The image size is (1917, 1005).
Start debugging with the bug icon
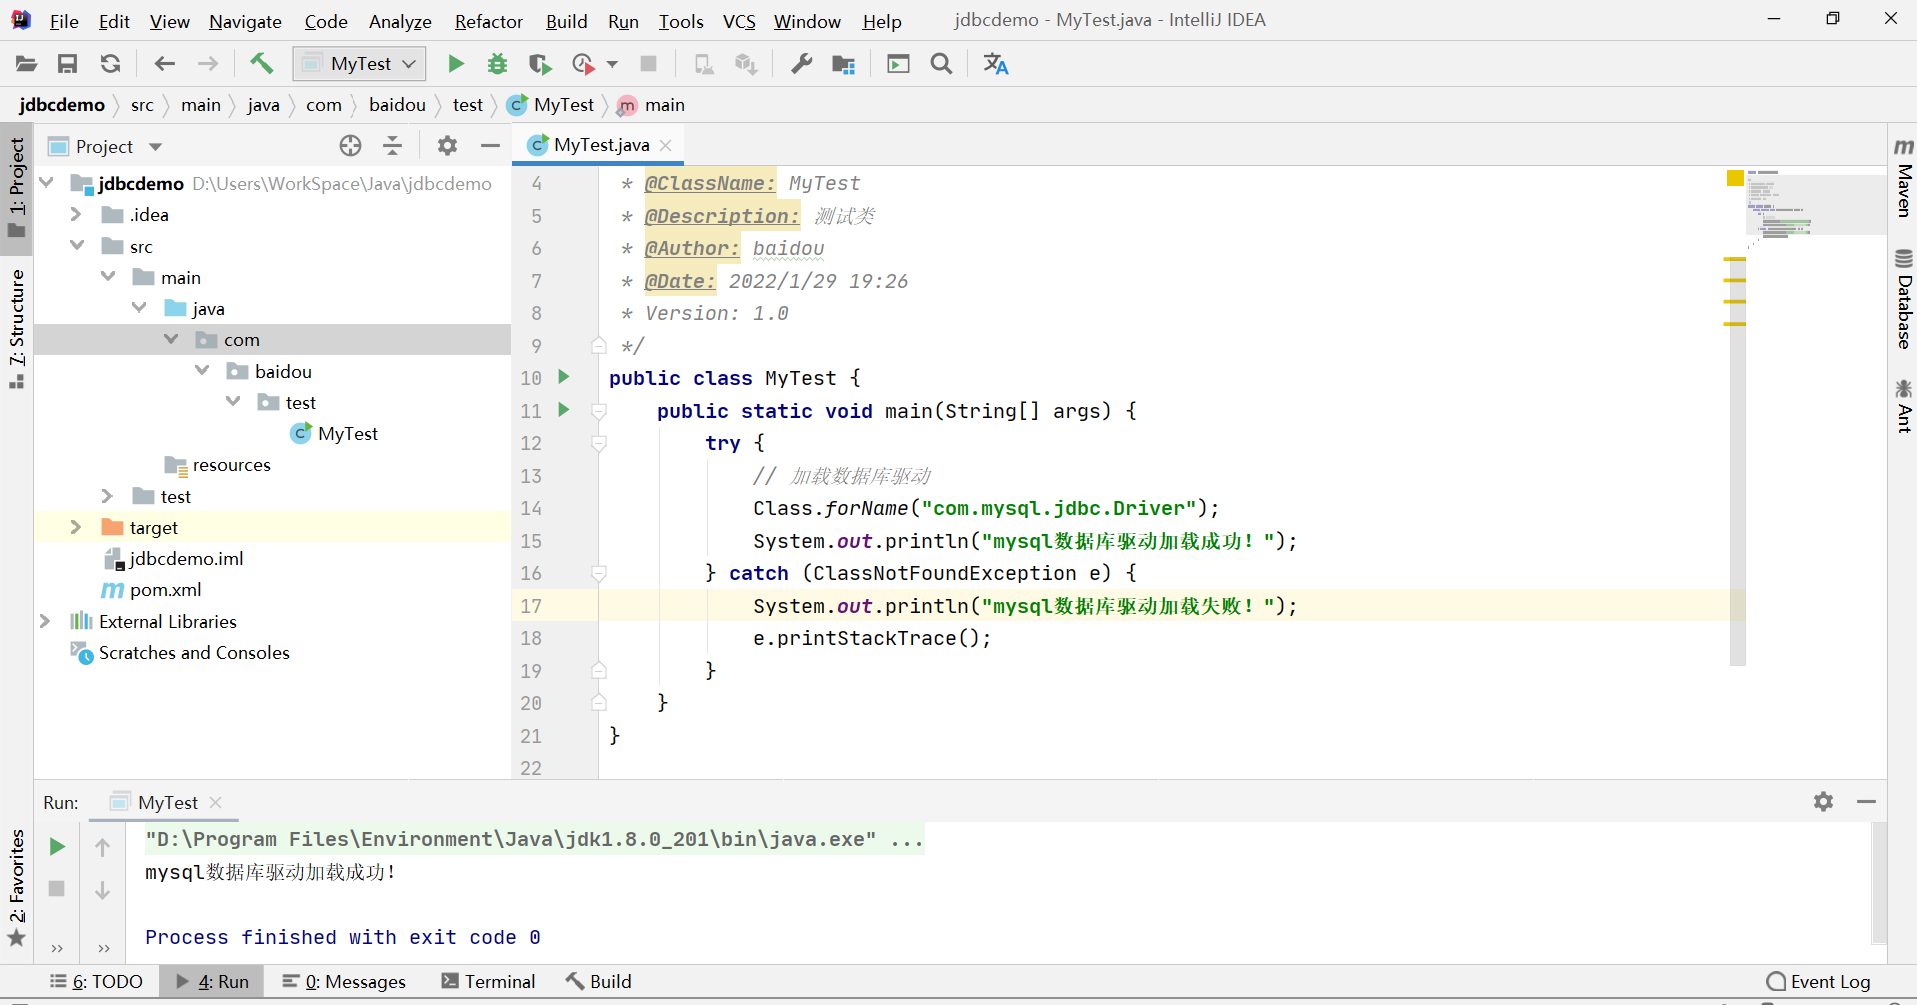(x=497, y=64)
